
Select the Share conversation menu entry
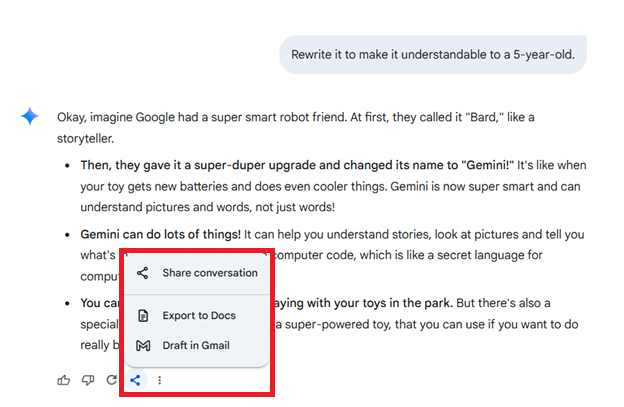(x=209, y=273)
